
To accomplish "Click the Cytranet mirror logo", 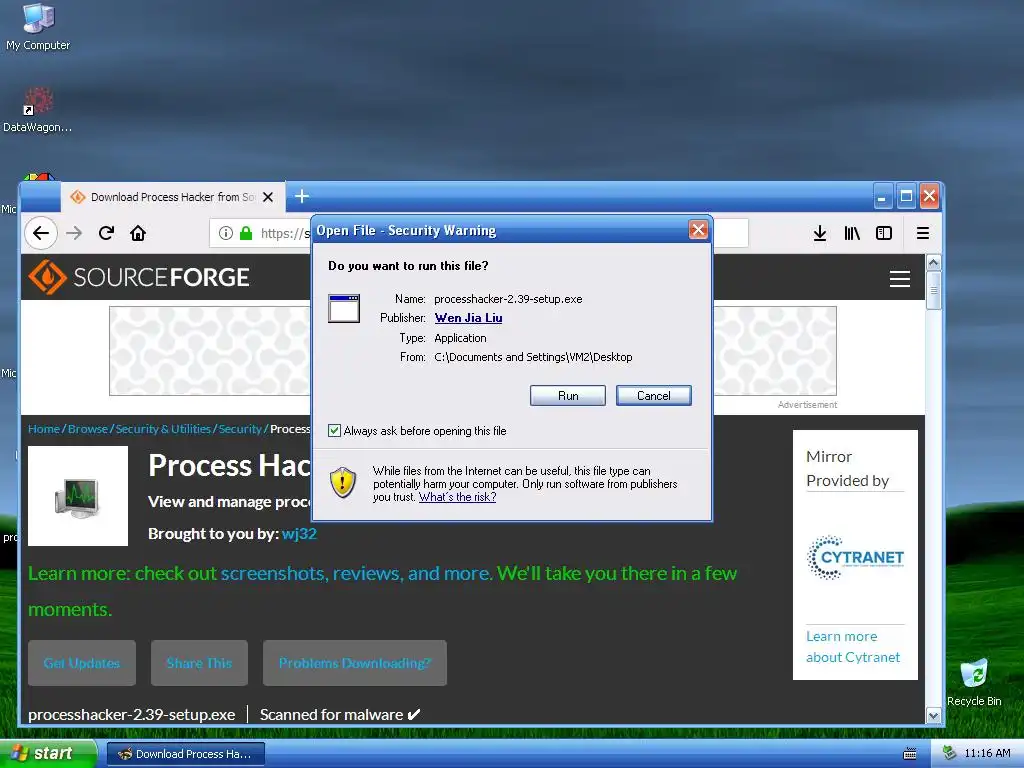I will click(x=856, y=557).
